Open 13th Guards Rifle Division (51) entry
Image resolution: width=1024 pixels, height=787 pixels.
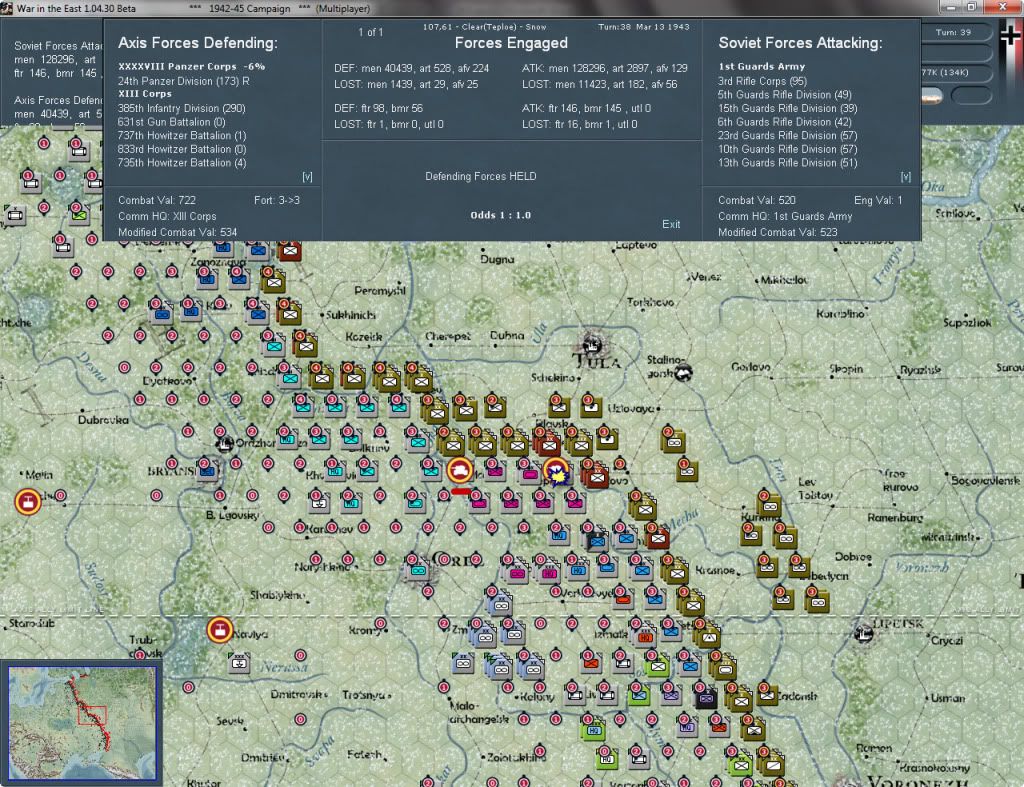pyautogui.click(x=788, y=163)
